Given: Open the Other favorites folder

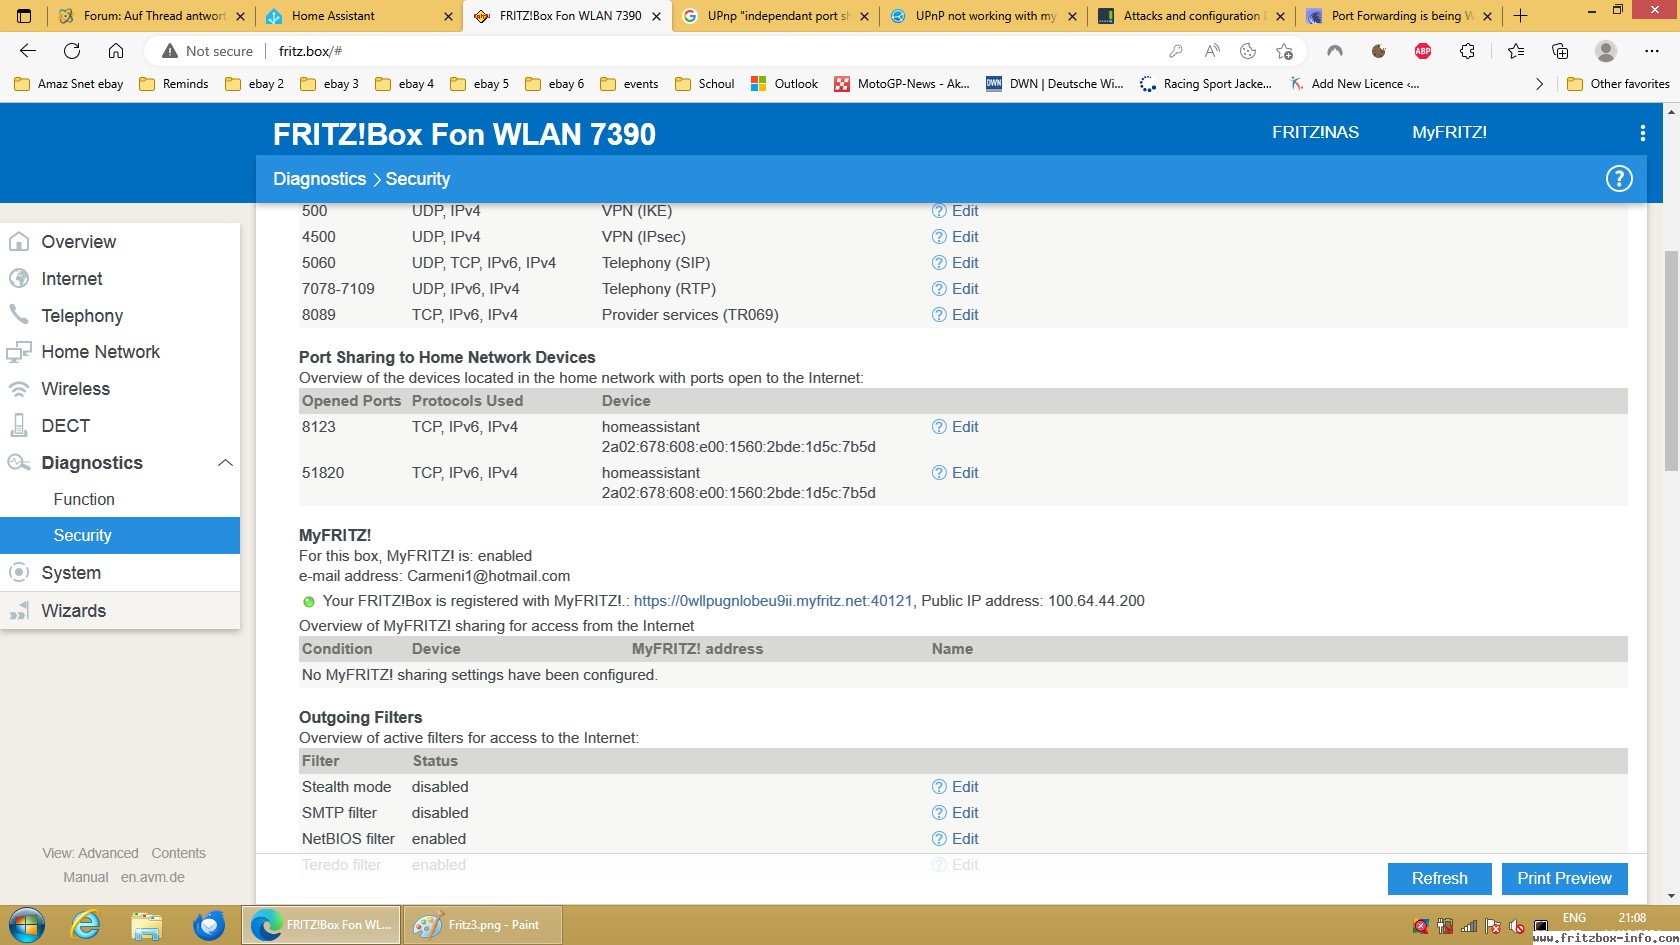Looking at the screenshot, I should (x=1619, y=84).
